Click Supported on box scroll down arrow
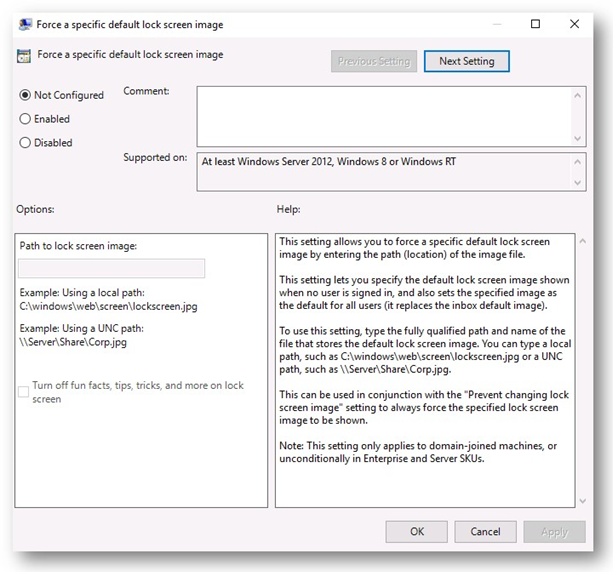 (x=579, y=182)
